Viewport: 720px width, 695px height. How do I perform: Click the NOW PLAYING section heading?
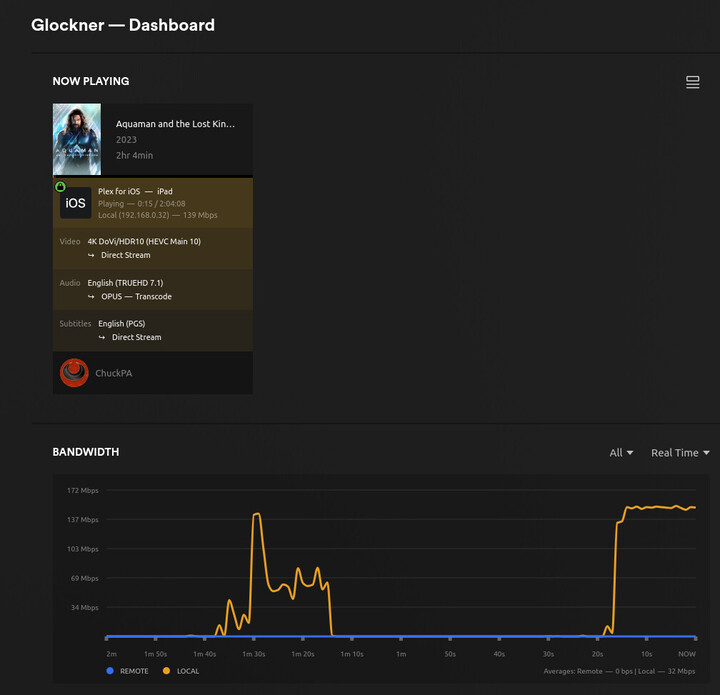pyautogui.click(x=91, y=81)
